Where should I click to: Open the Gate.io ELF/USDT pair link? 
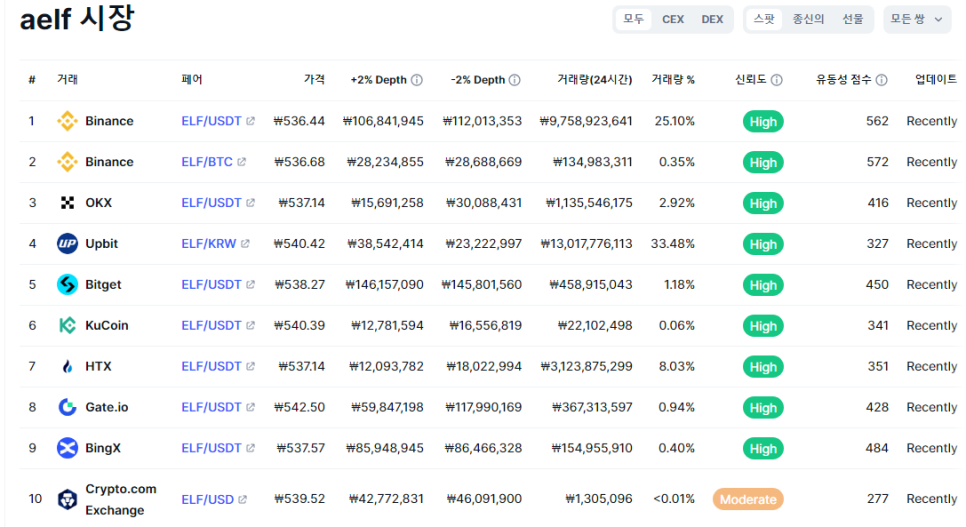(211, 407)
